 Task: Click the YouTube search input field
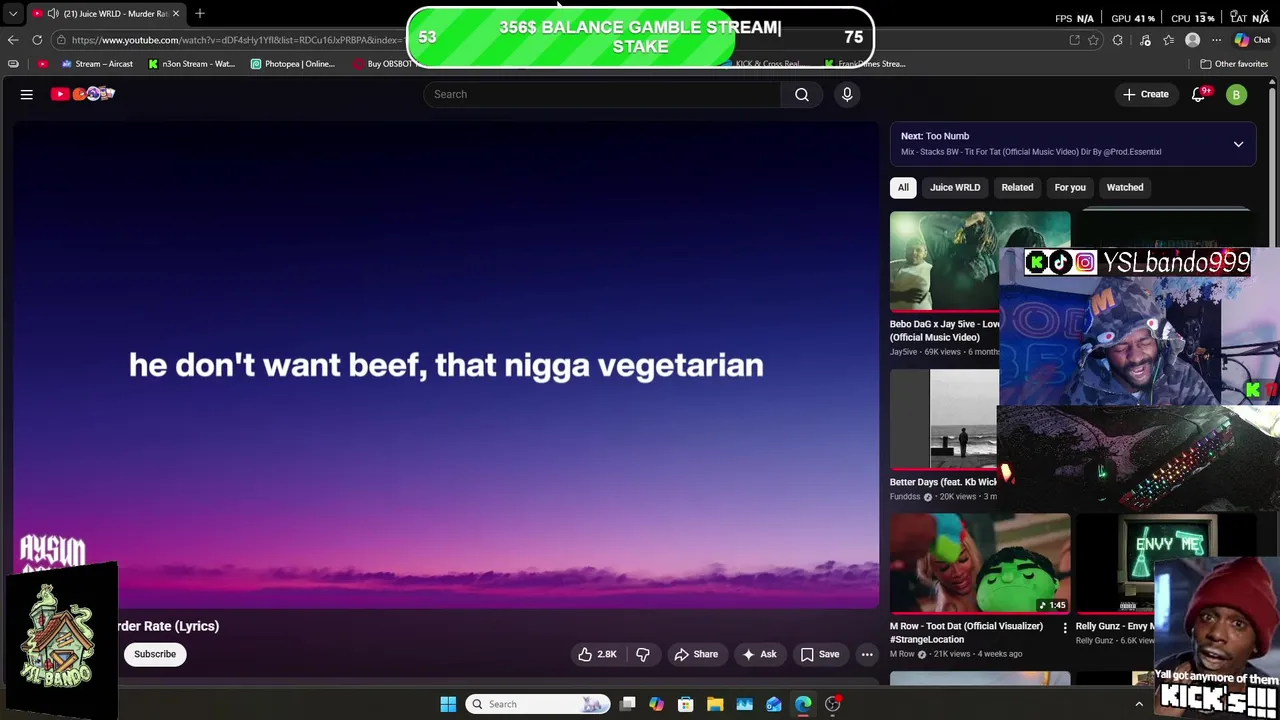coord(601,94)
